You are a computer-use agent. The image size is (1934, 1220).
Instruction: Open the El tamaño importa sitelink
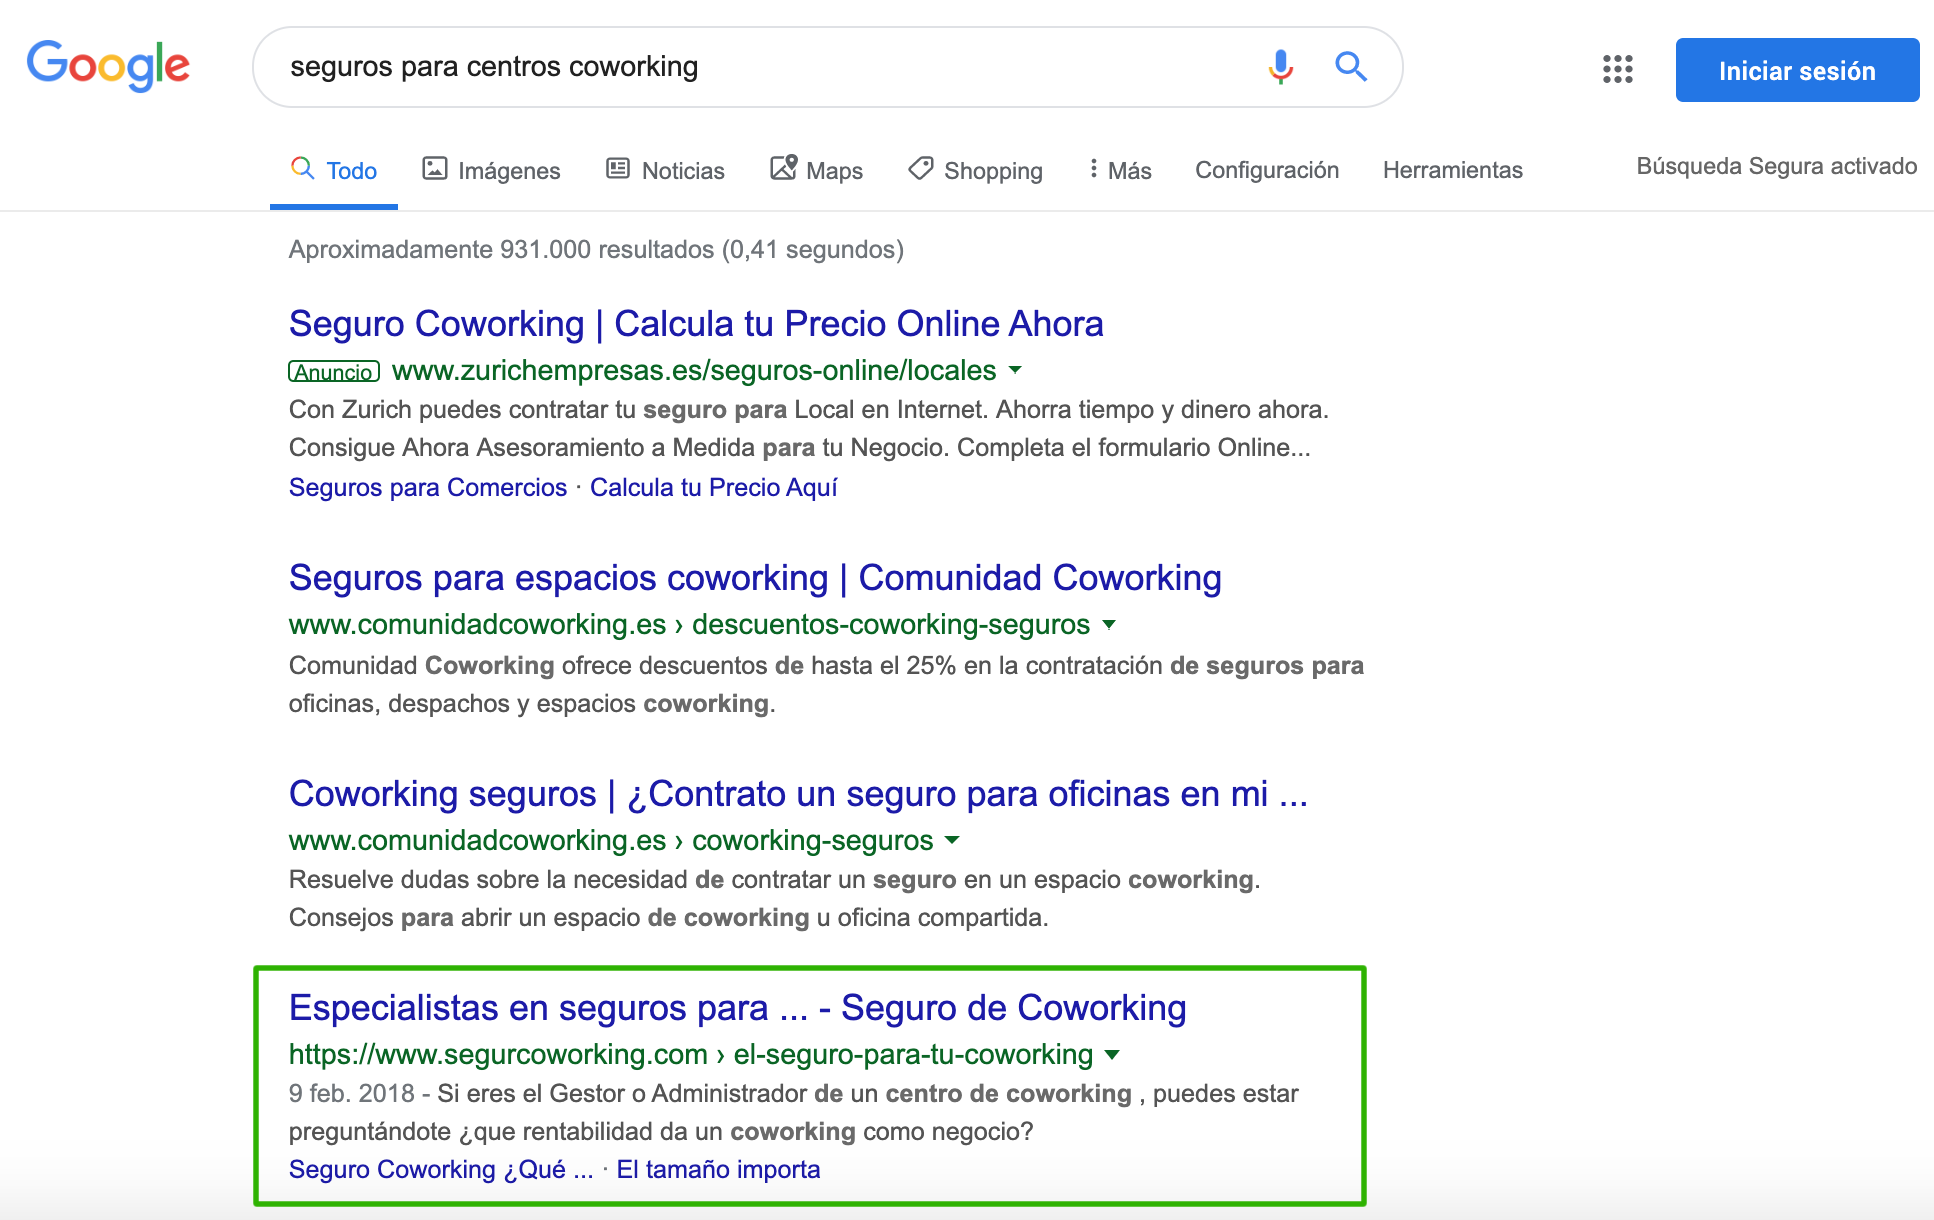(x=718, y=1169)
